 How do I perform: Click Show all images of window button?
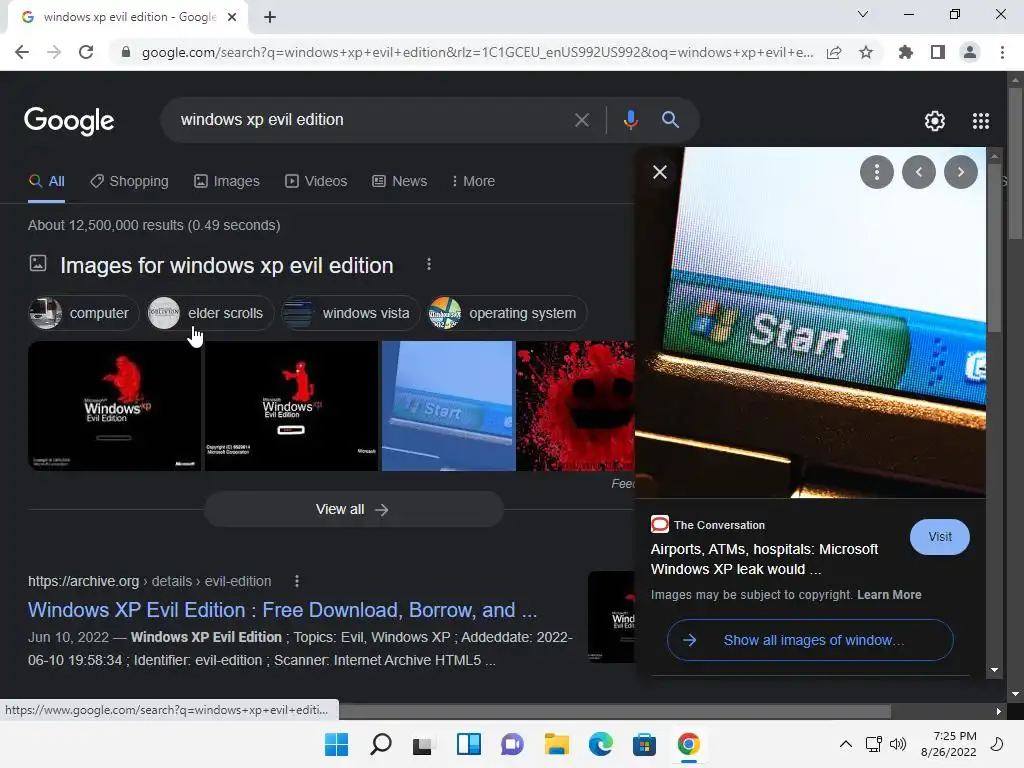[810, 640]
